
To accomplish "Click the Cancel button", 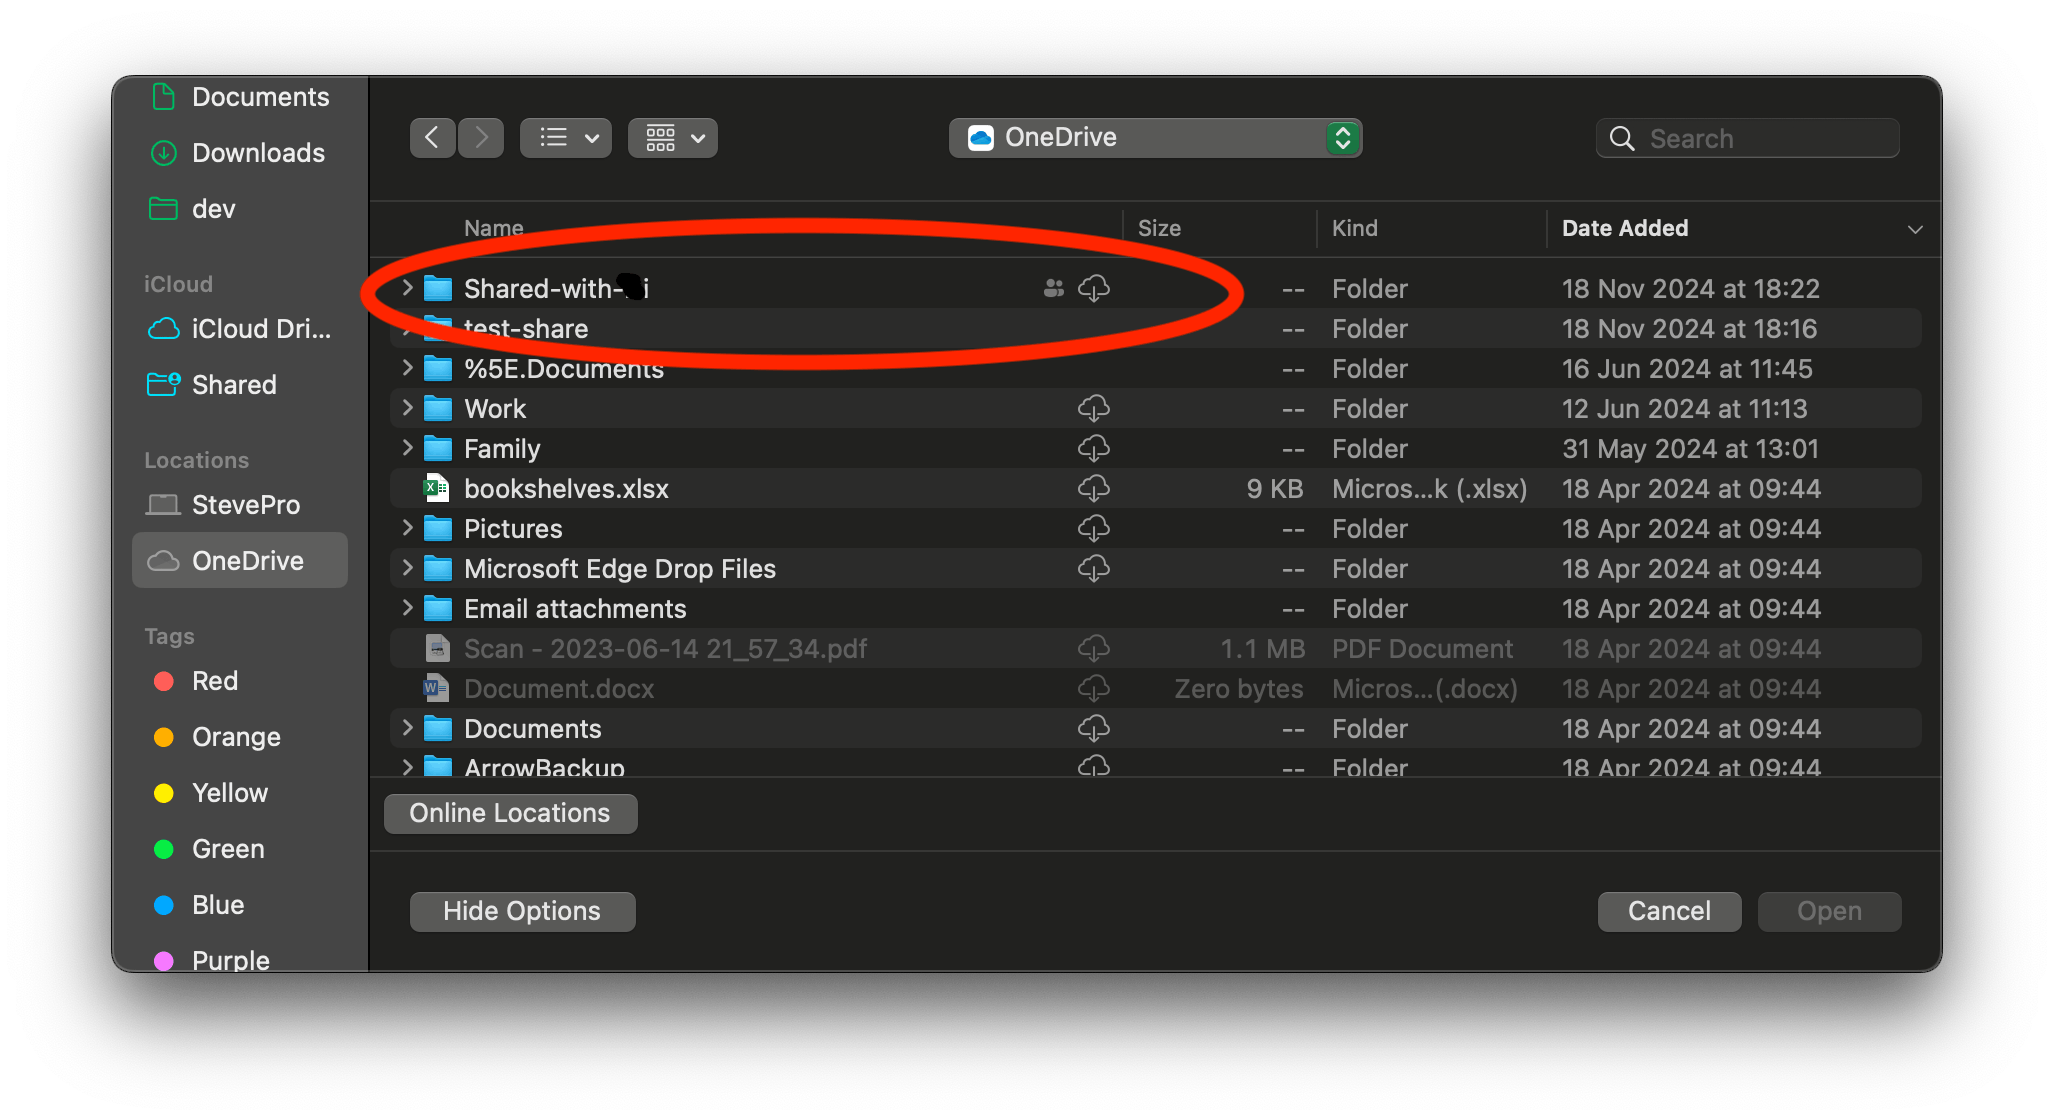I will [x=1668, y=911].
